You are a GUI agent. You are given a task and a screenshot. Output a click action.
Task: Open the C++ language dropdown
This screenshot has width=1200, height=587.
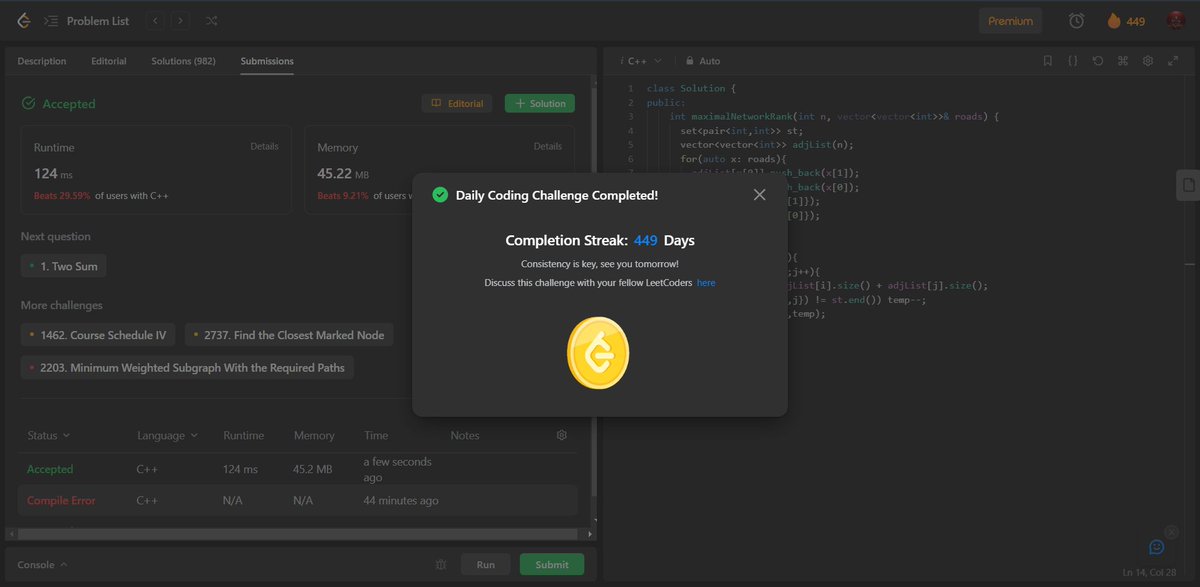click(x=640, y=60)
